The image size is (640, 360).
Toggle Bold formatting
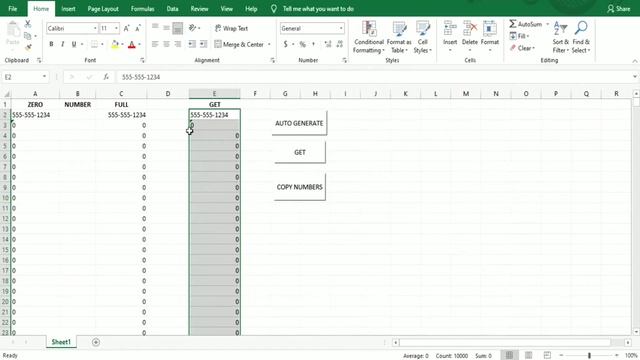click(x=51, y=44)
